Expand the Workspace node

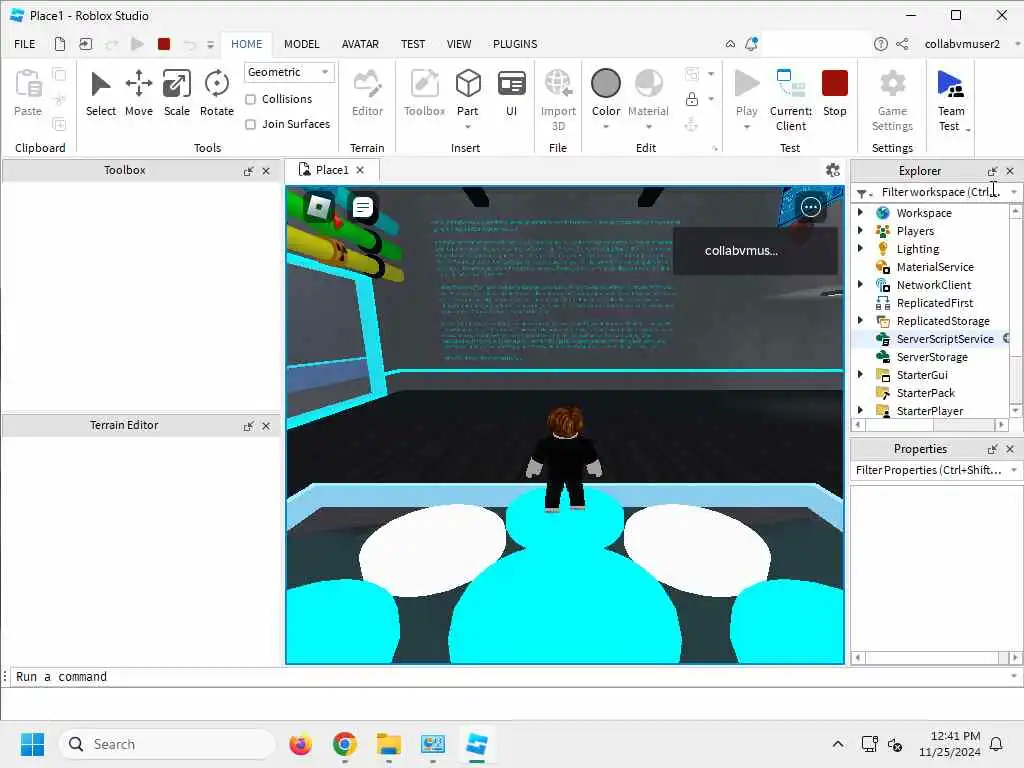click(x=860, y=212)
